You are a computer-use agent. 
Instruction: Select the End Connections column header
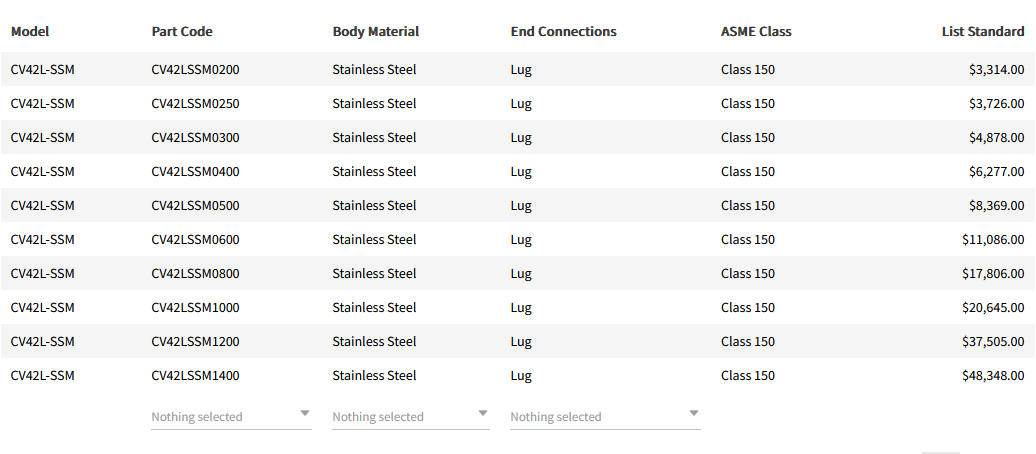click(x=563, y=31)
